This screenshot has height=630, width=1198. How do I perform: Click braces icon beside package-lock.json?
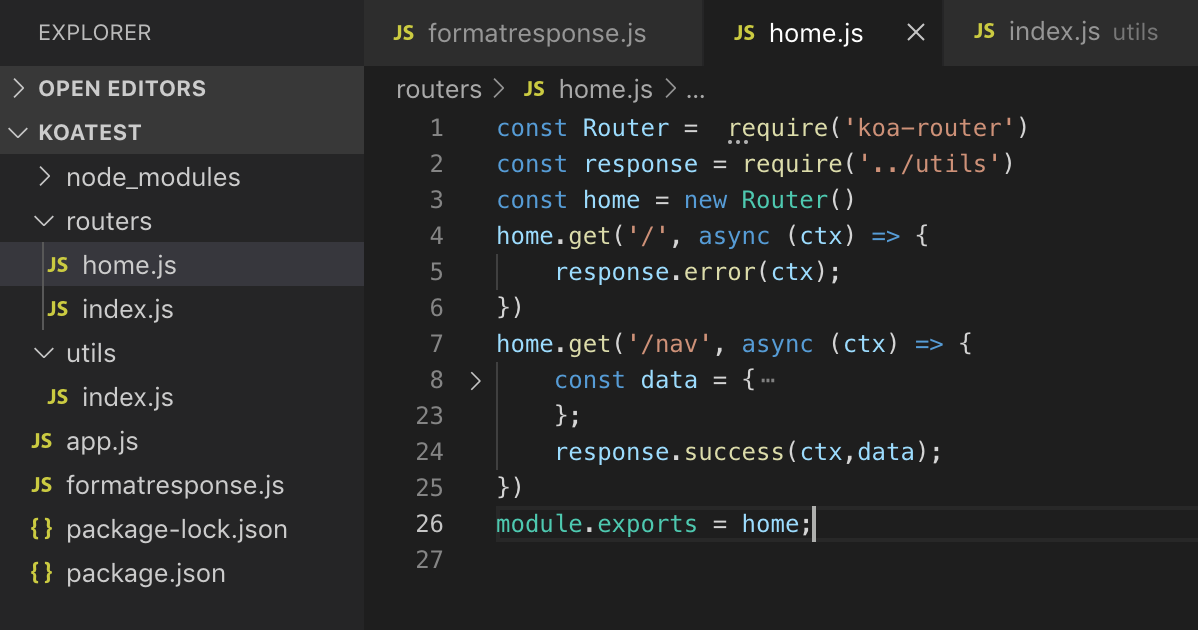coord(42,529)
